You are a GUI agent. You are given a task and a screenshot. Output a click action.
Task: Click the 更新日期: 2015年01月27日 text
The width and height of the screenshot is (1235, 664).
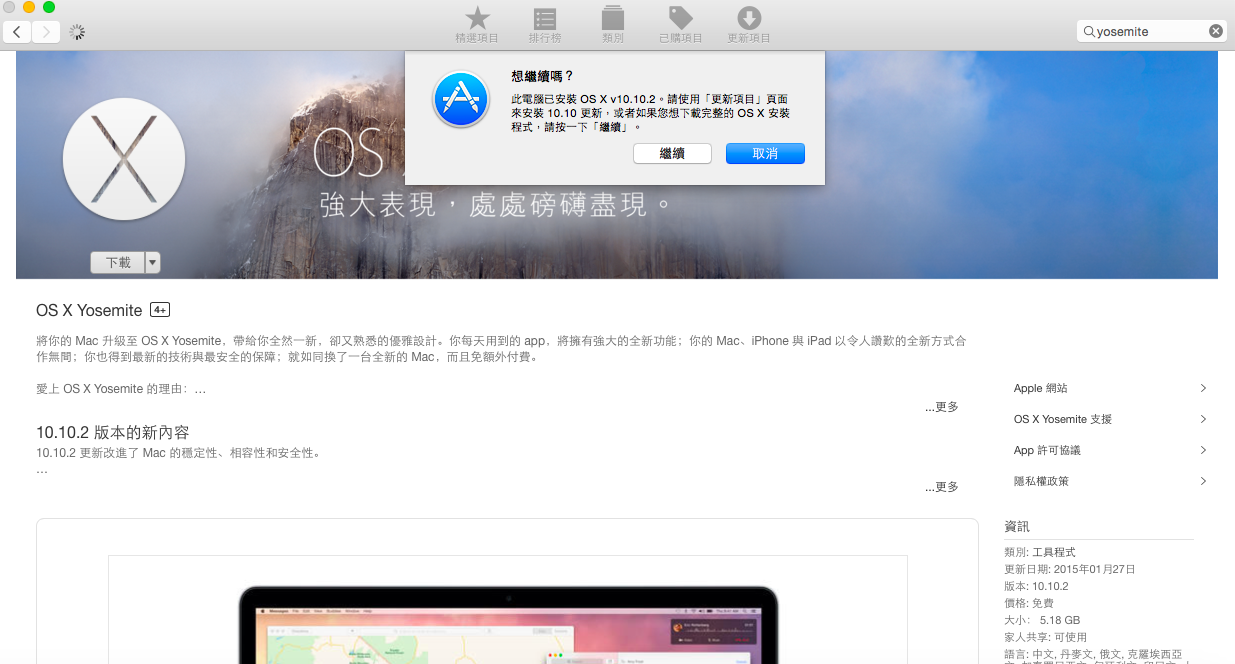(1070, 569)
